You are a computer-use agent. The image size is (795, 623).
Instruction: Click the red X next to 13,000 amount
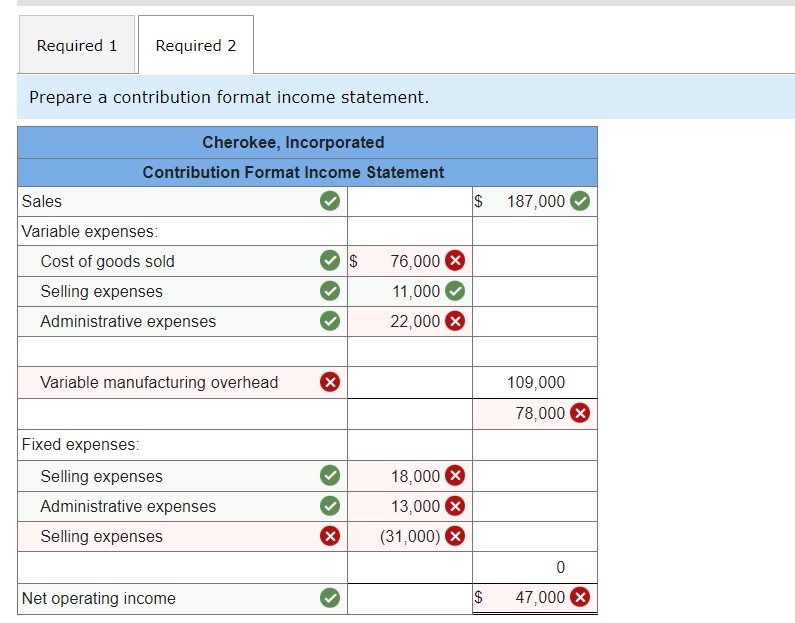[x=455, y=506]
